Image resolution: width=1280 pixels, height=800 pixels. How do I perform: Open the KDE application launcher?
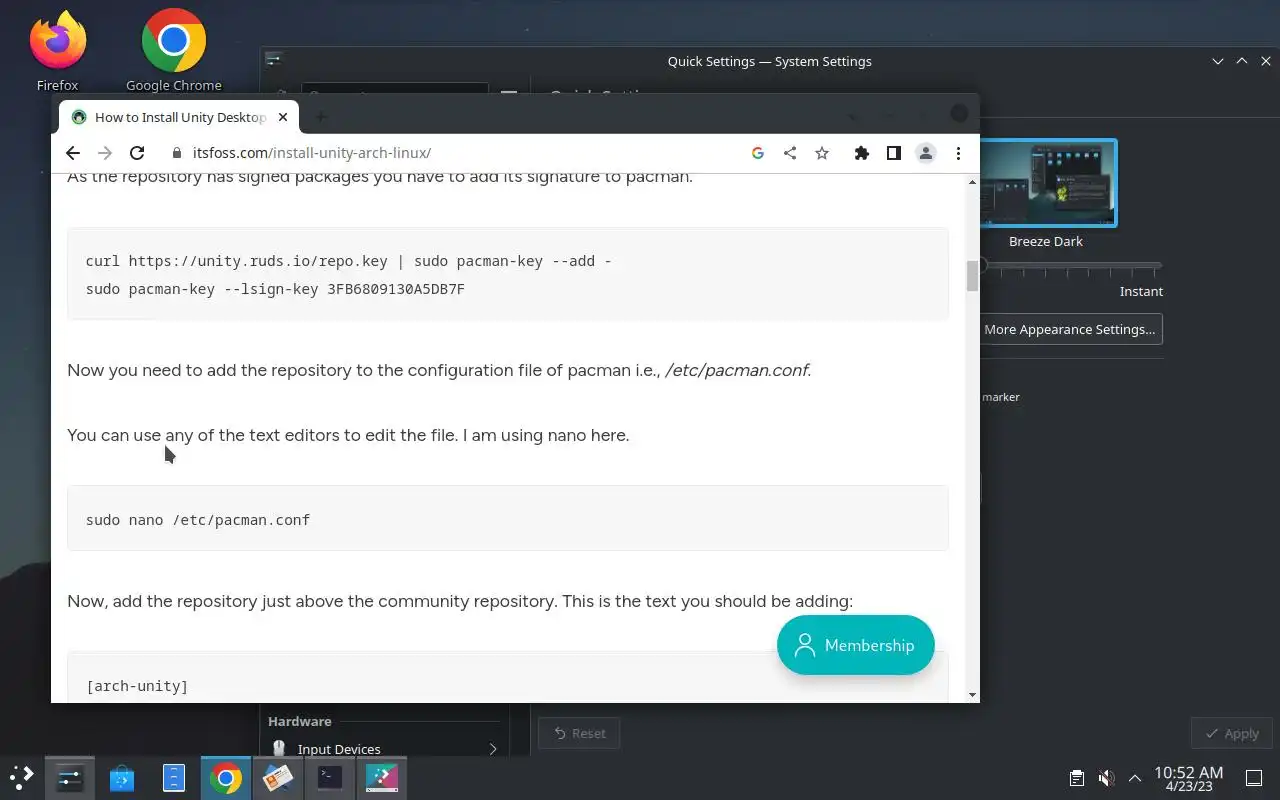click(x=22, y=777)
